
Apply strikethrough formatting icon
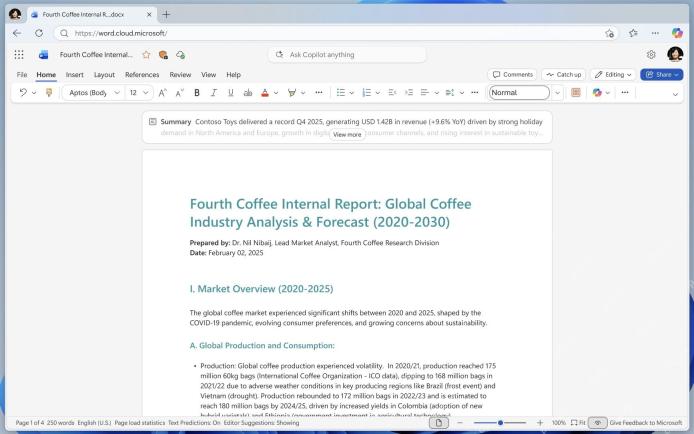[248, 92]
